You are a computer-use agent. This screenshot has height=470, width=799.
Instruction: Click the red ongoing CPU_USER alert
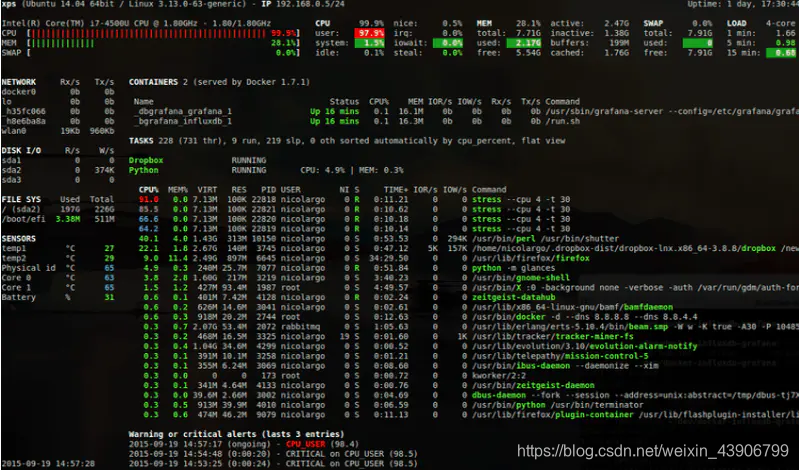tap(305, 444)
